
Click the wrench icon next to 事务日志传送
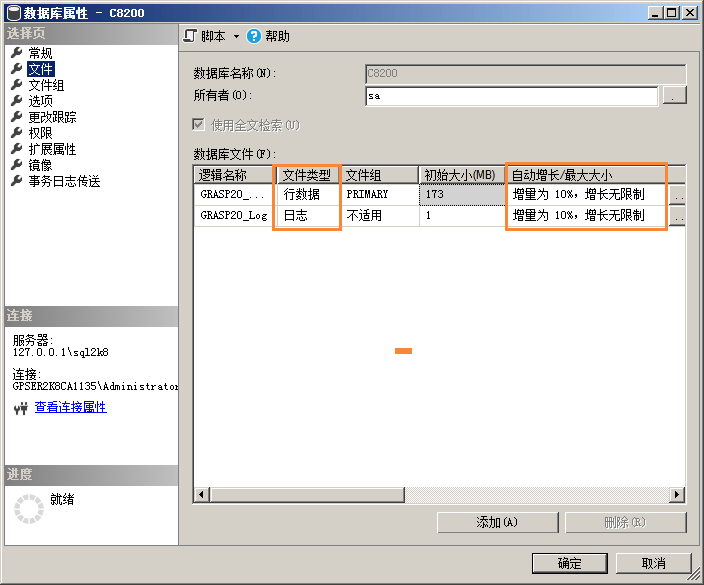[x=17, y=181]
